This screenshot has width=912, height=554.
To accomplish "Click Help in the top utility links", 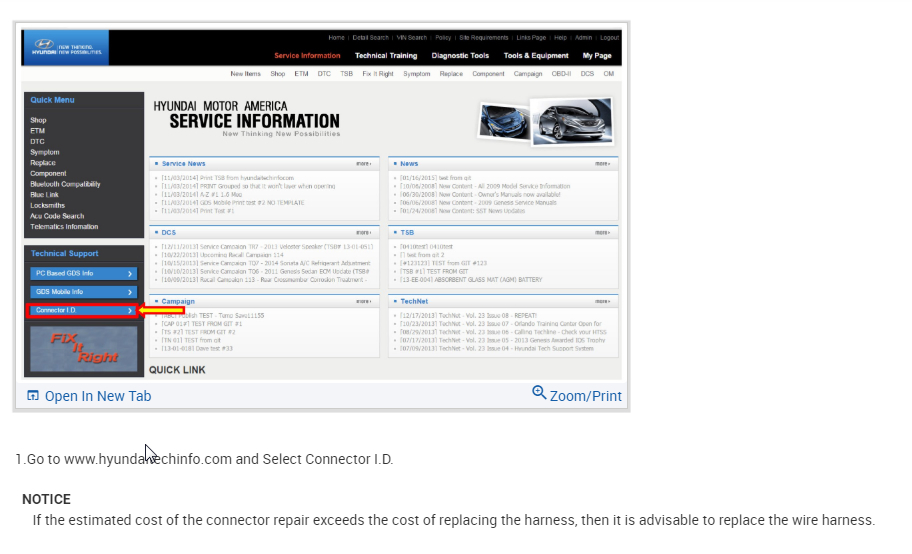I will click(560, 38).
